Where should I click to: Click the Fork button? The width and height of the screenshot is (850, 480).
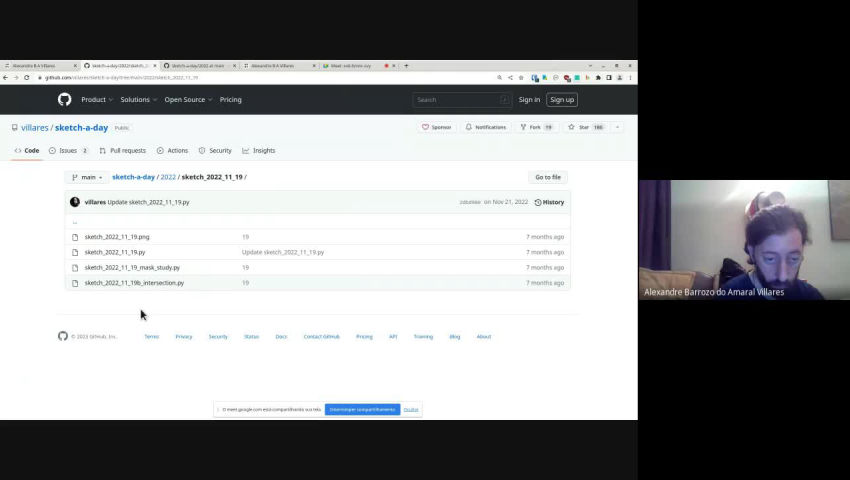pos(536,127)
